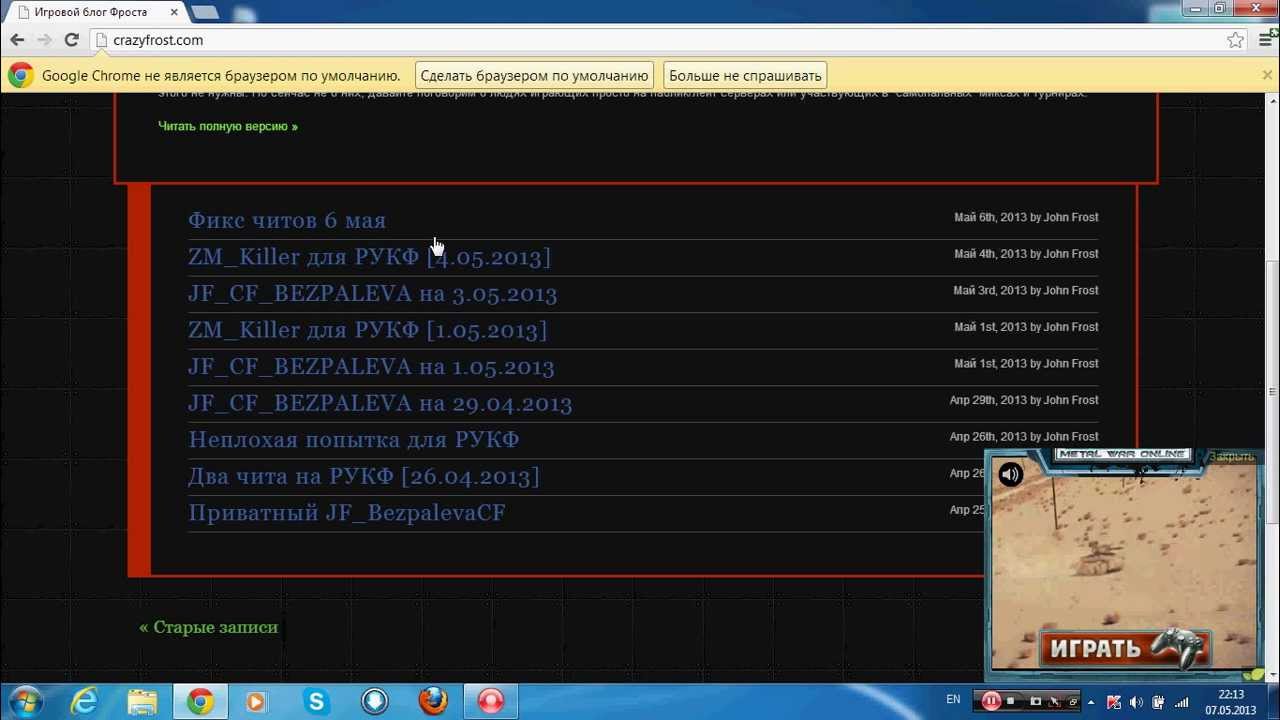Image resolution: width=1280 pixels, height=720 pixels.
Task: Open 'JF_CF_BEZPALEVA на 3.05.2013' post
Action: 372,293
